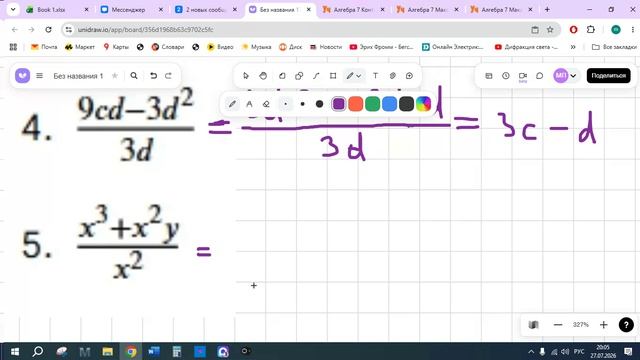640x360 pixels.
Task: Open the custom rainbow color picker
Action: [423, 104]
